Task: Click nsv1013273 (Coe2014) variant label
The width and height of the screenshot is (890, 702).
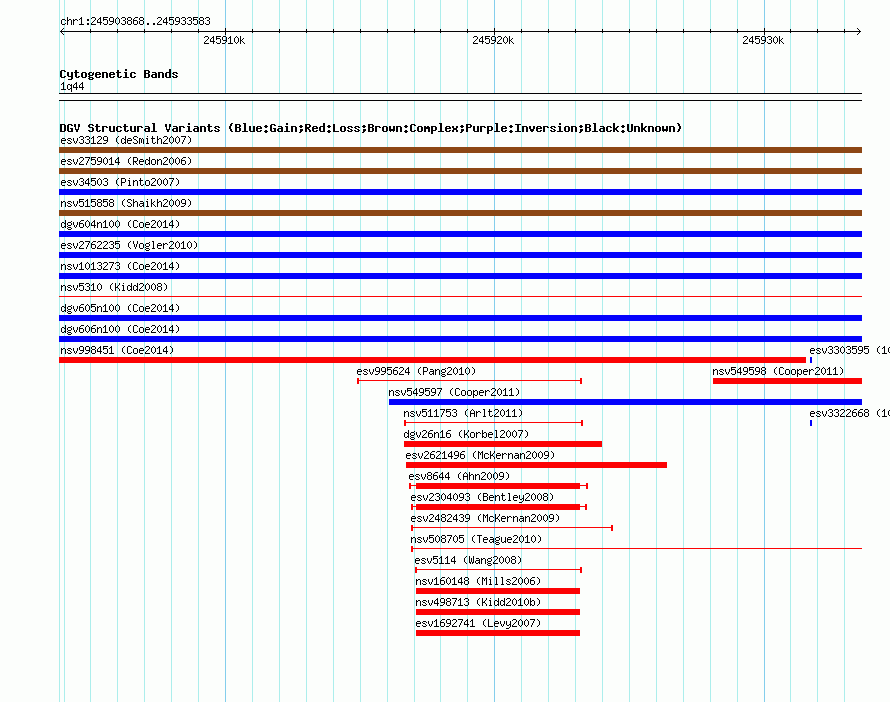Action: [120, 266]
